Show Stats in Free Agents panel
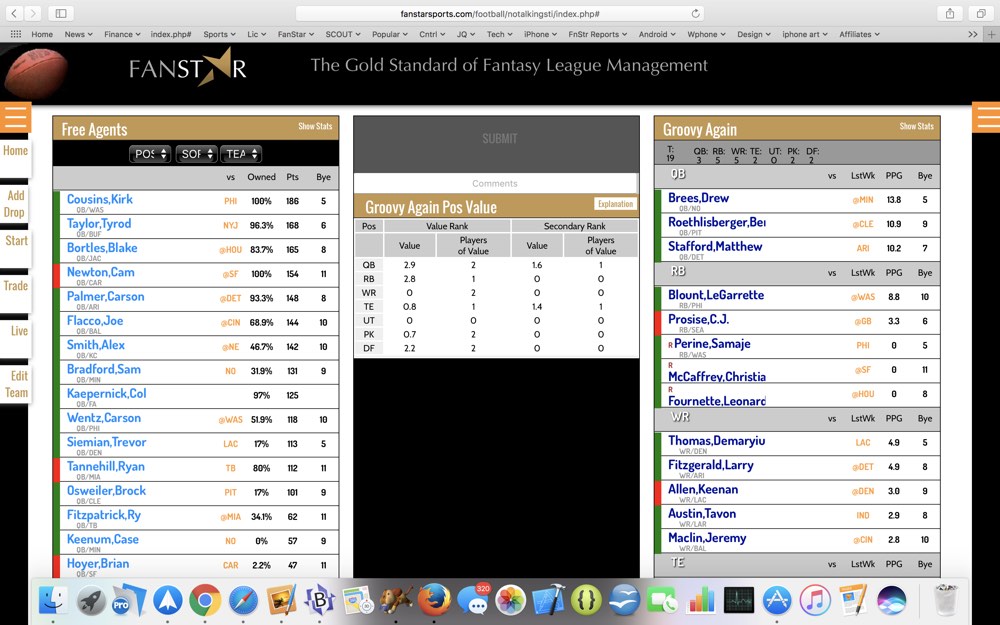1000x625 pixels. click(315, 126)
